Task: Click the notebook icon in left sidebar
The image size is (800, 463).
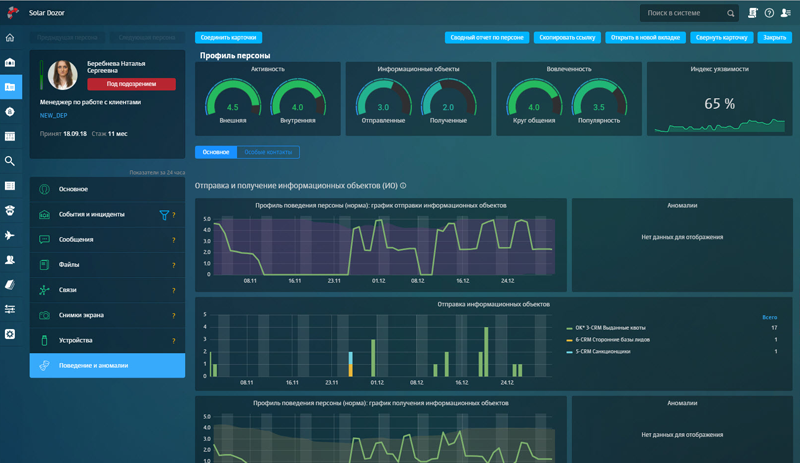Action: point(10,285)
